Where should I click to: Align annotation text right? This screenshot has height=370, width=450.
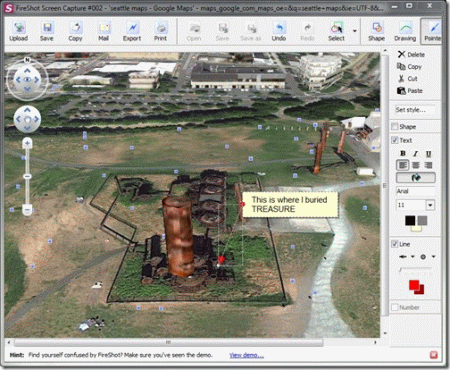[x=428, y=165]
